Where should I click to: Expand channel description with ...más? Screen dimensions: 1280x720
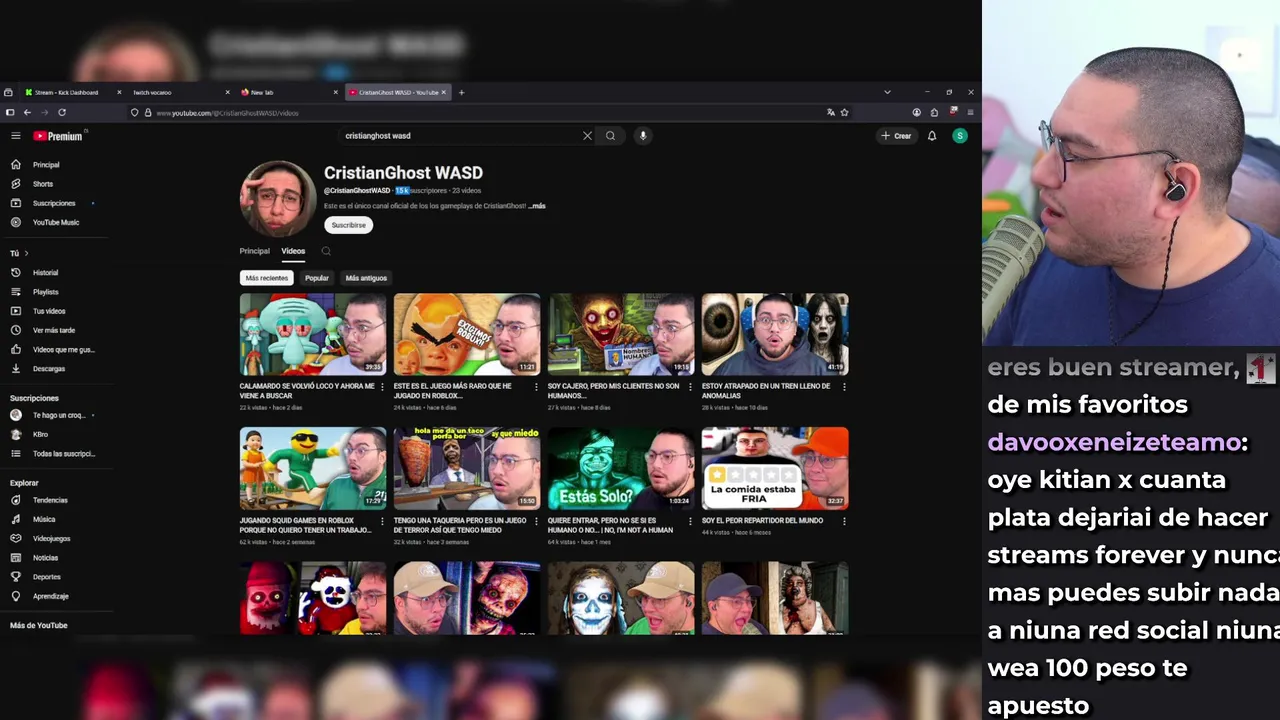[x=537, y=206]
